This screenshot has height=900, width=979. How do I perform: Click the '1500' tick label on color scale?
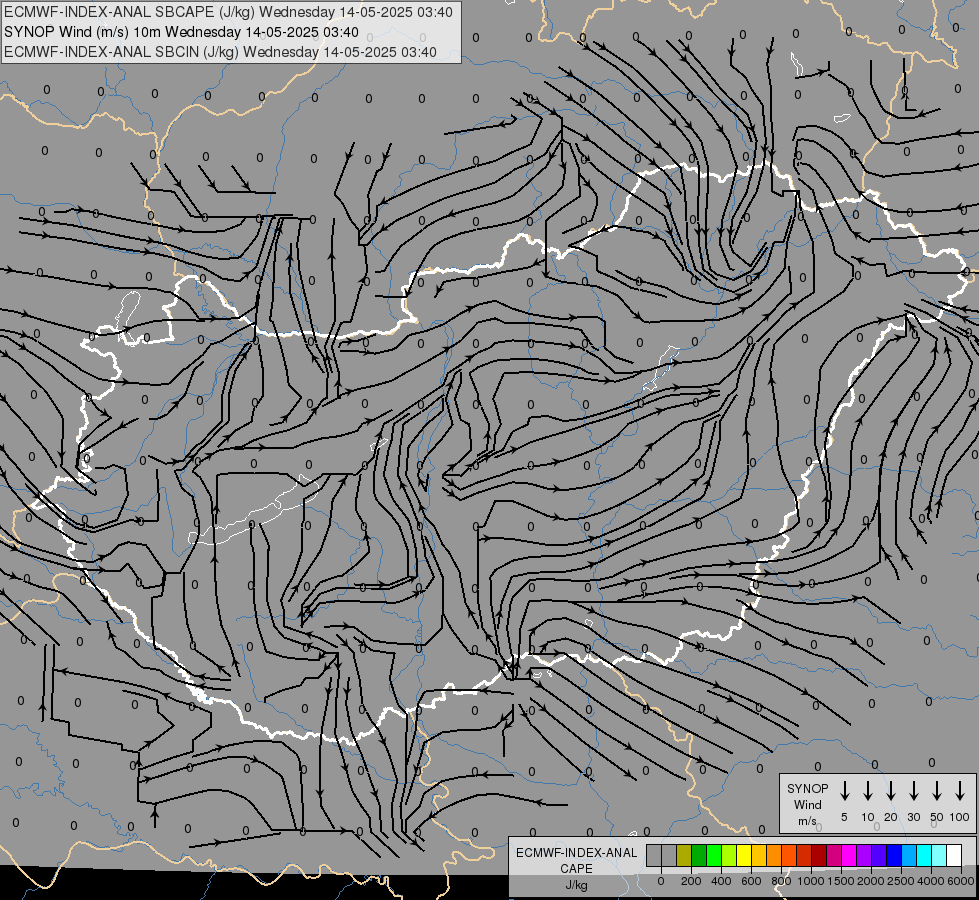pos(841,881)
